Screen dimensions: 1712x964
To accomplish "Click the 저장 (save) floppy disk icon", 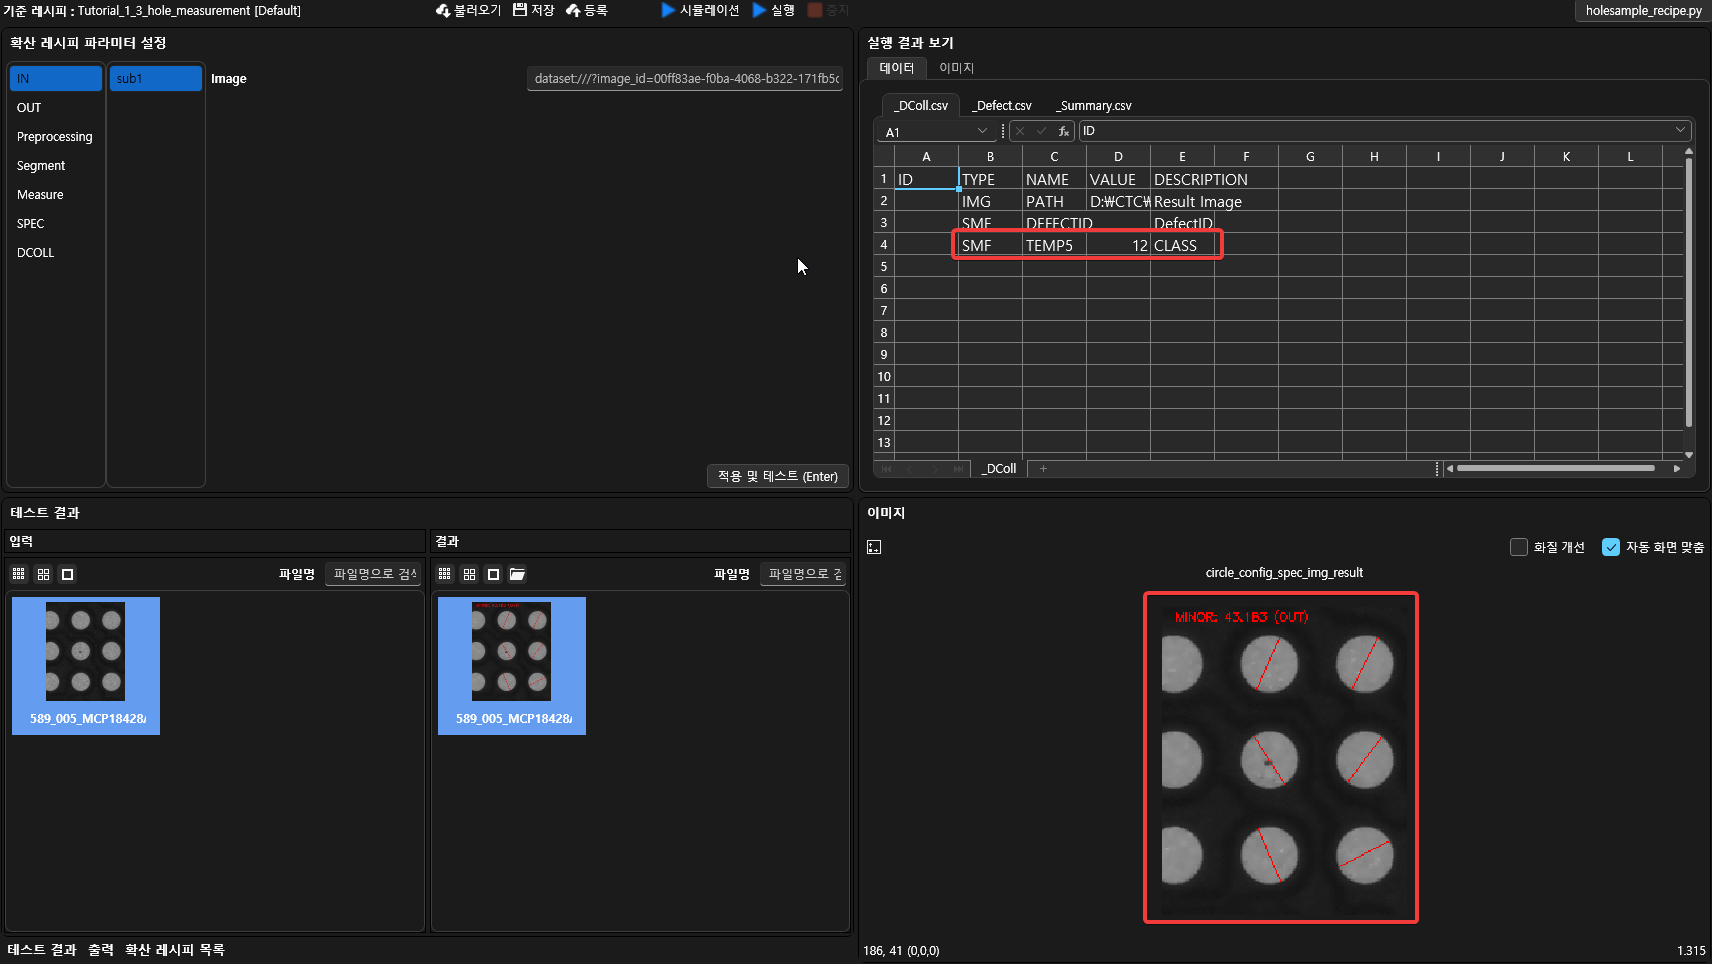I will click(x=520, y=10).
